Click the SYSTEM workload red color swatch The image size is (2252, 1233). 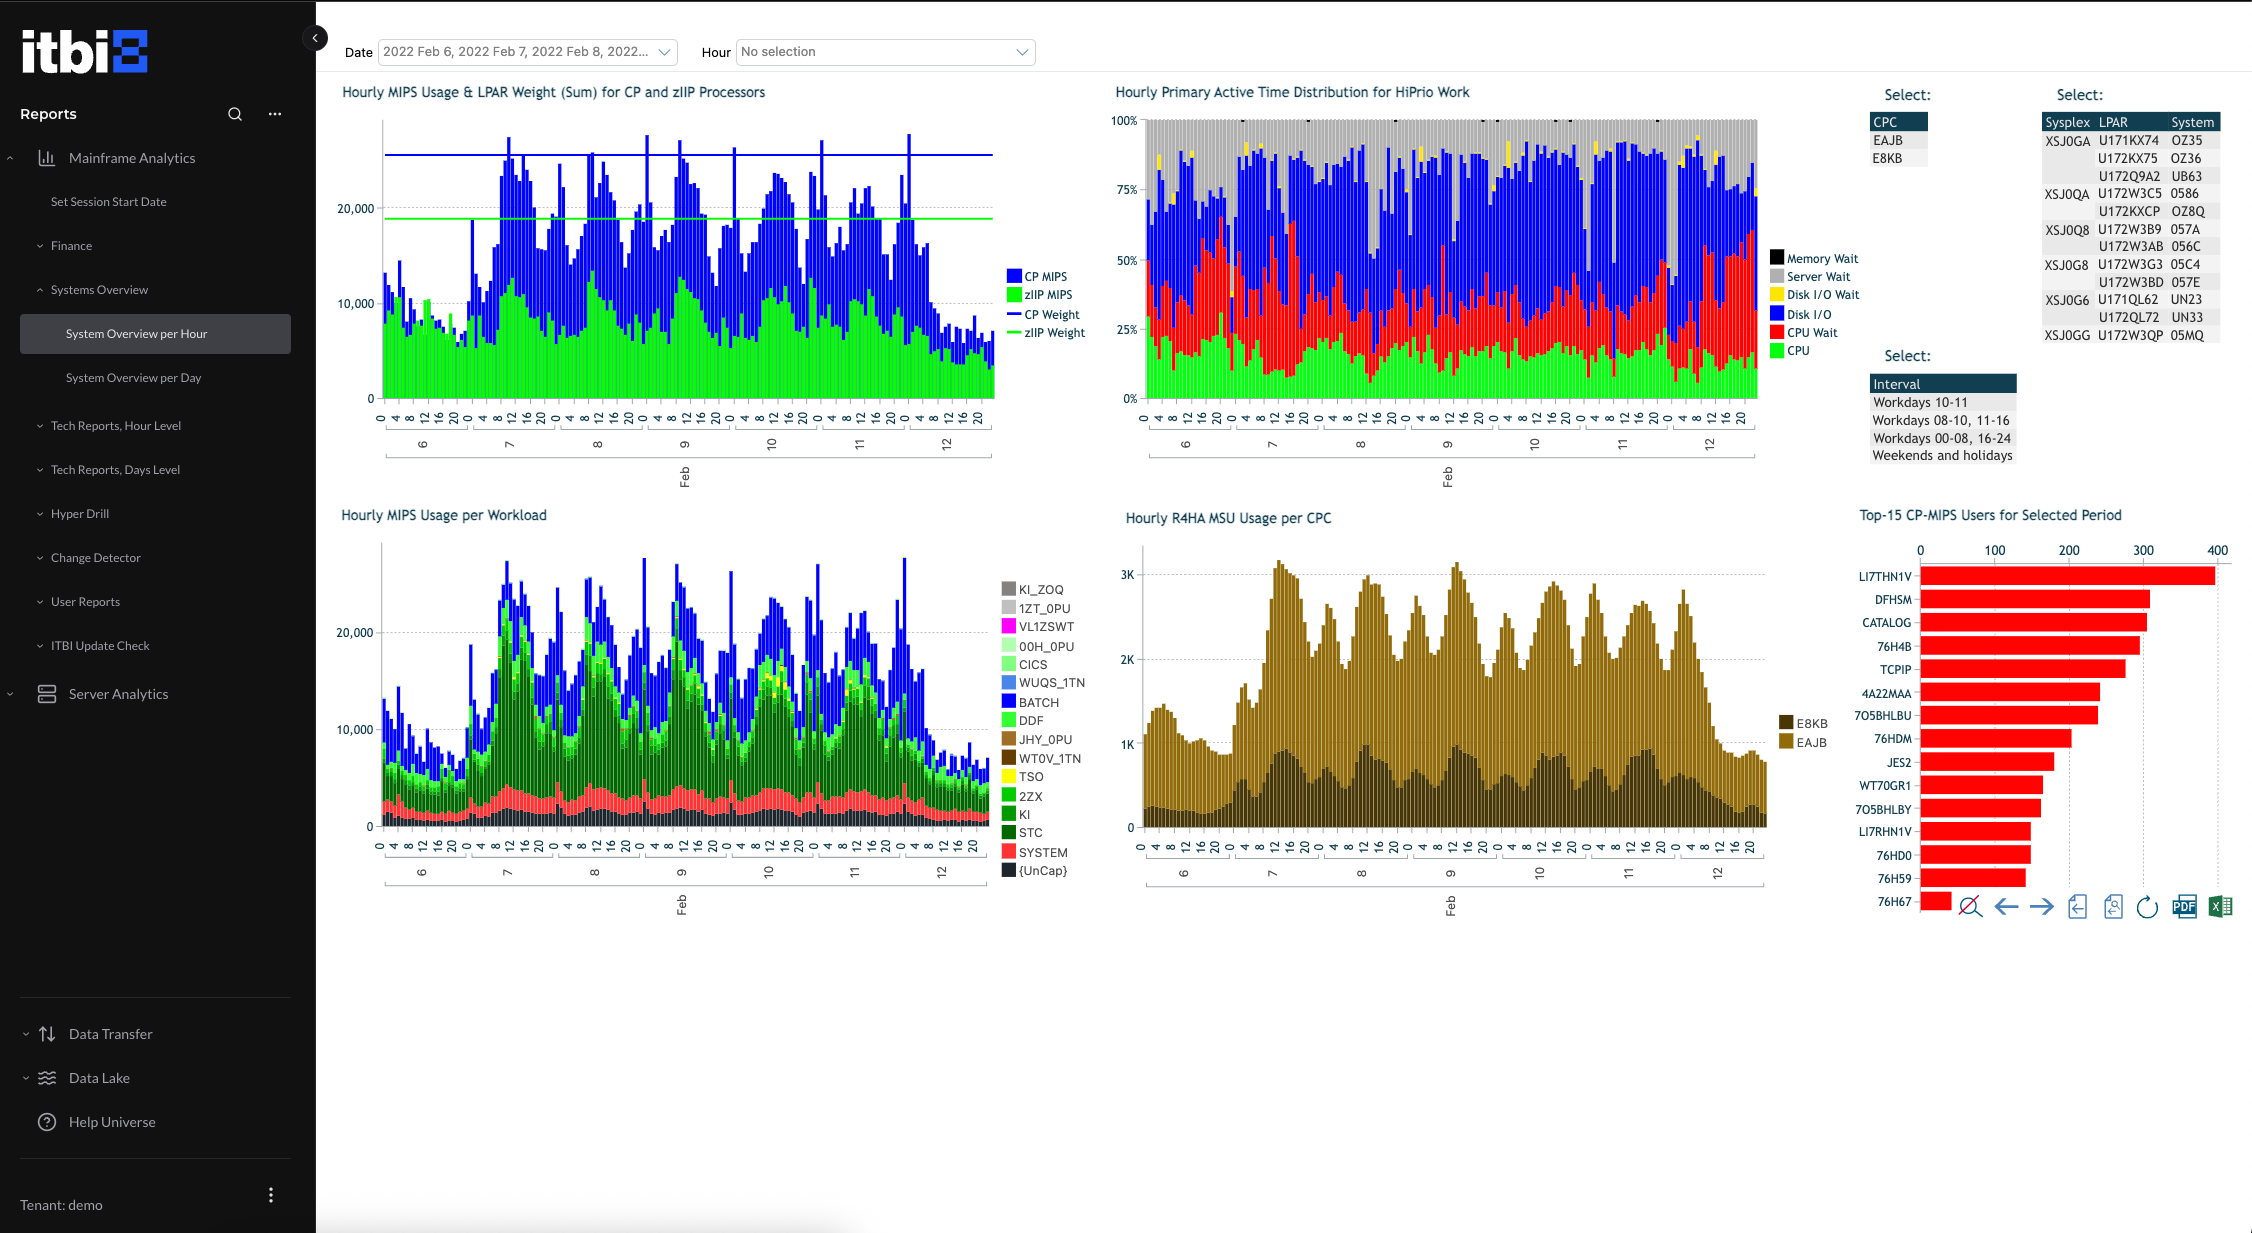(x=1009, y=852)
